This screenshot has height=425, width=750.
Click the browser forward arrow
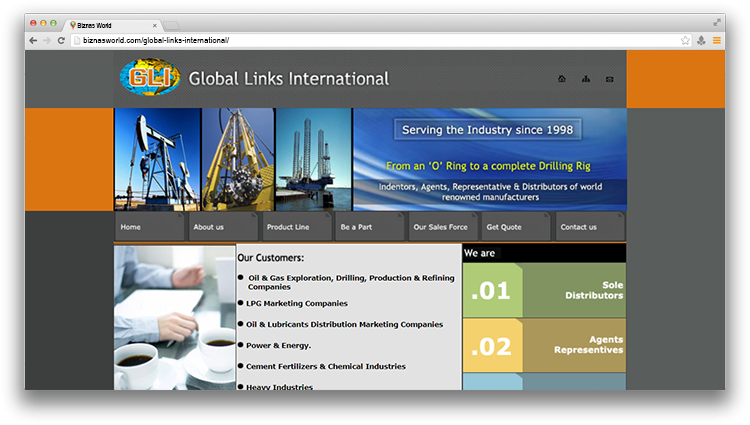tap(47, 40)
